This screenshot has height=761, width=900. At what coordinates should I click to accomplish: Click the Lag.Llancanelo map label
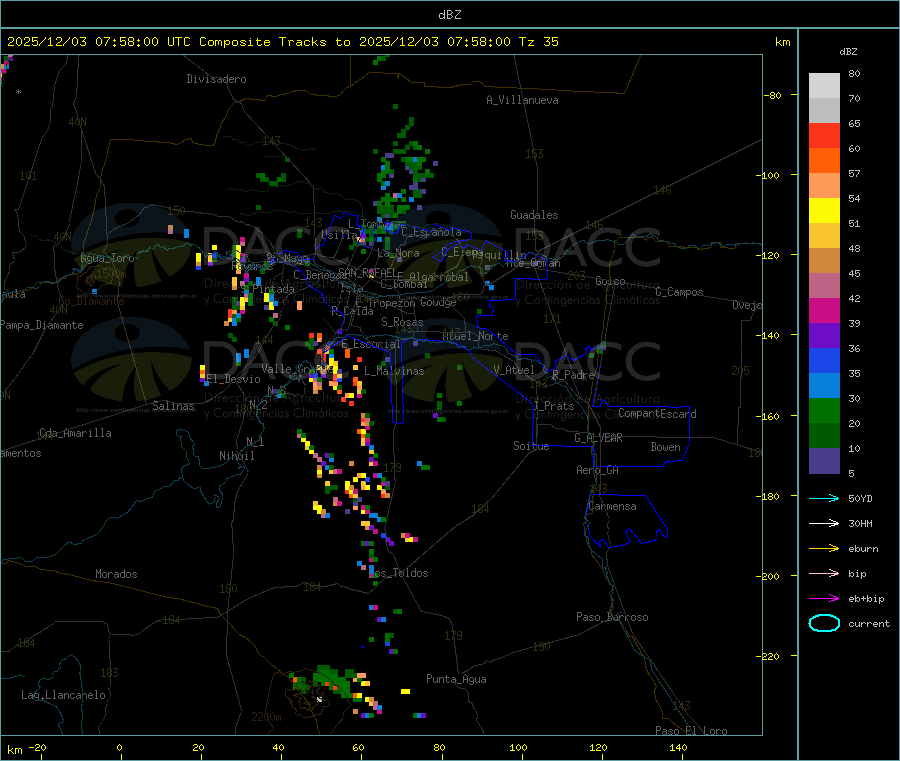click(x=64, y=695)
